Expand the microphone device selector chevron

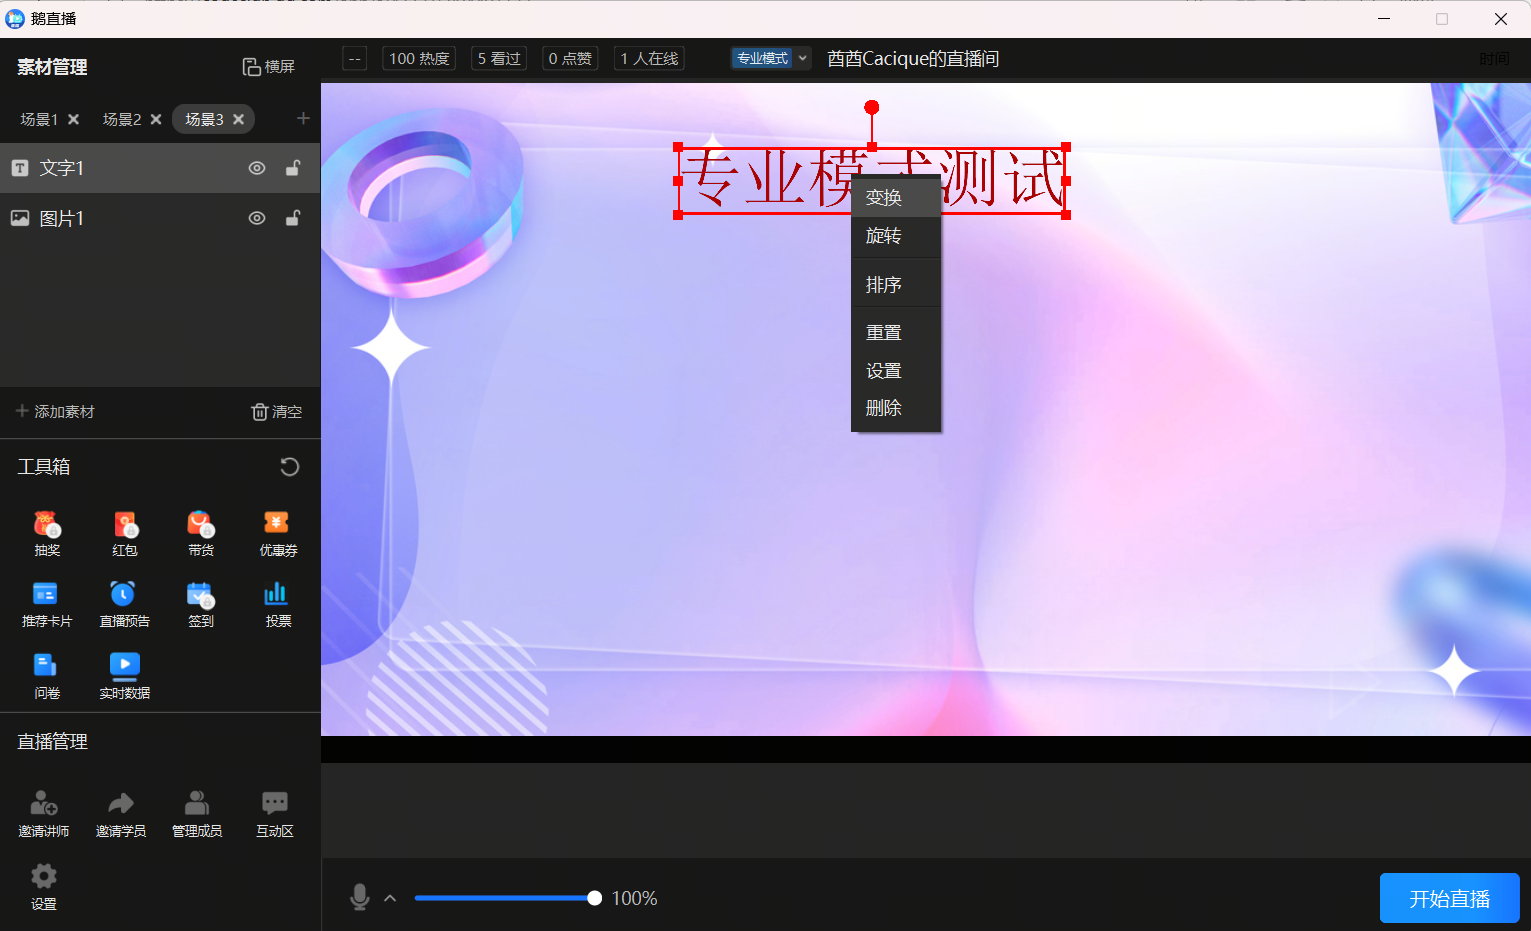click(390, 898)
